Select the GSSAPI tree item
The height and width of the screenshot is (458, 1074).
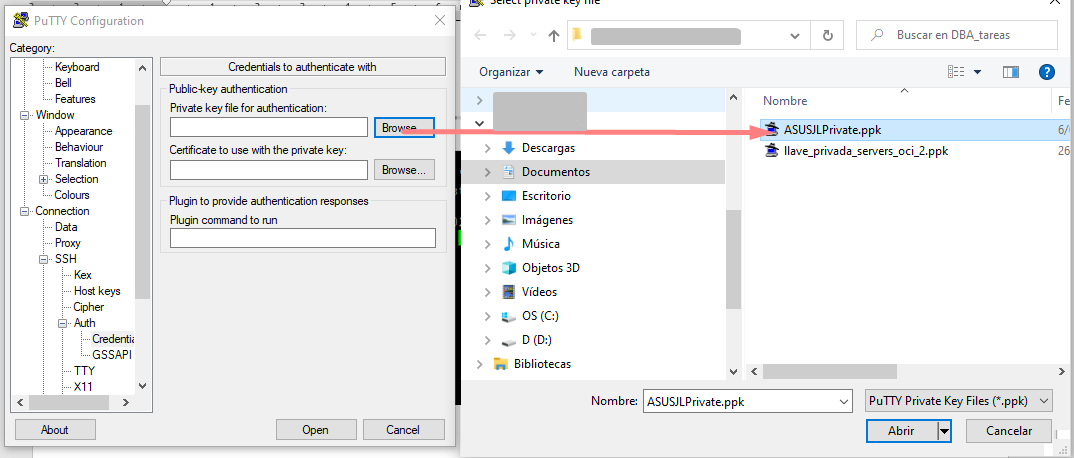point(112,355)
